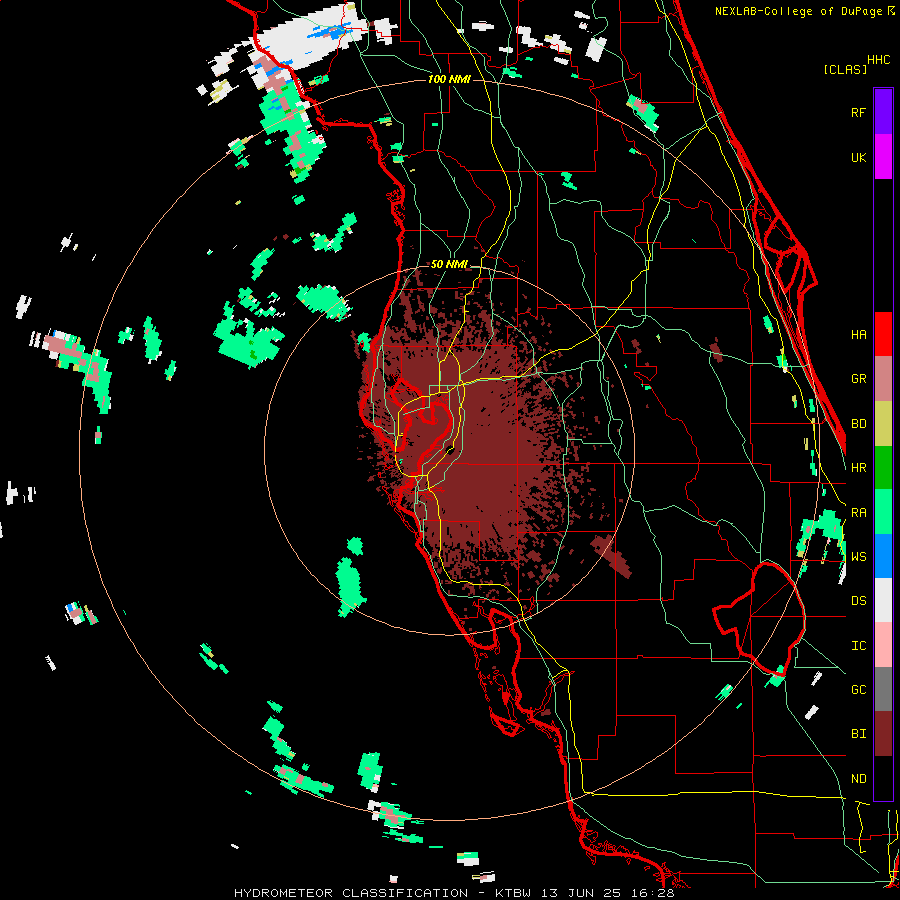Click the HR legend label

(x=858, y=468)
